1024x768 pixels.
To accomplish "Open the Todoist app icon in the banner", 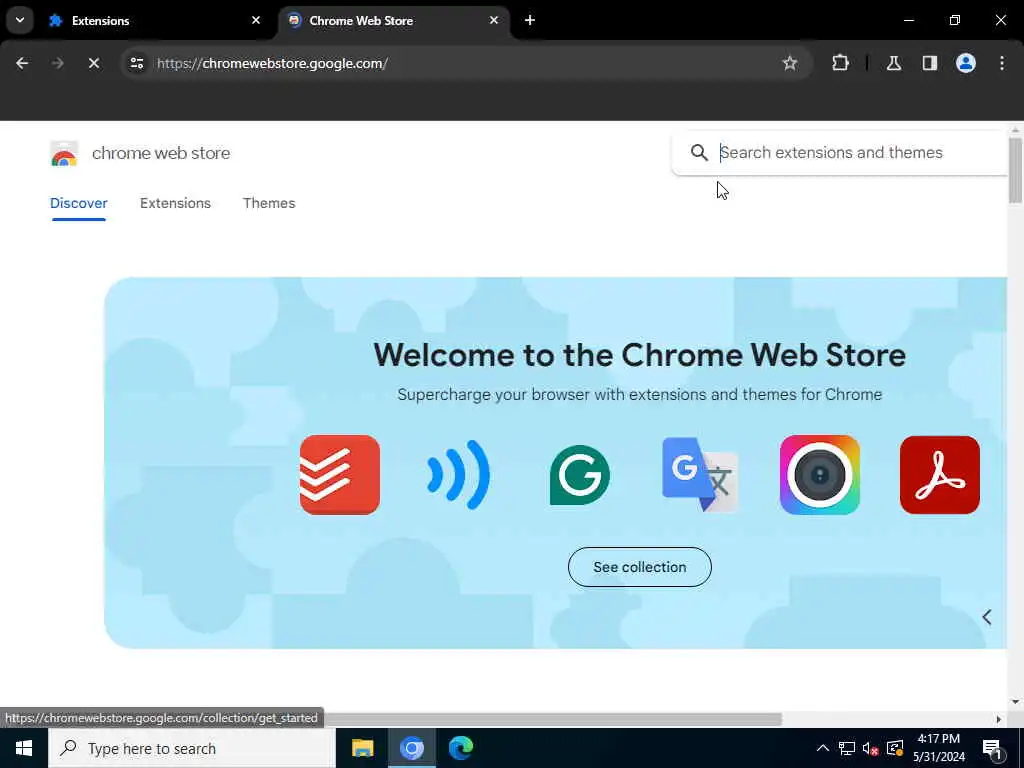I will point(340,475).
